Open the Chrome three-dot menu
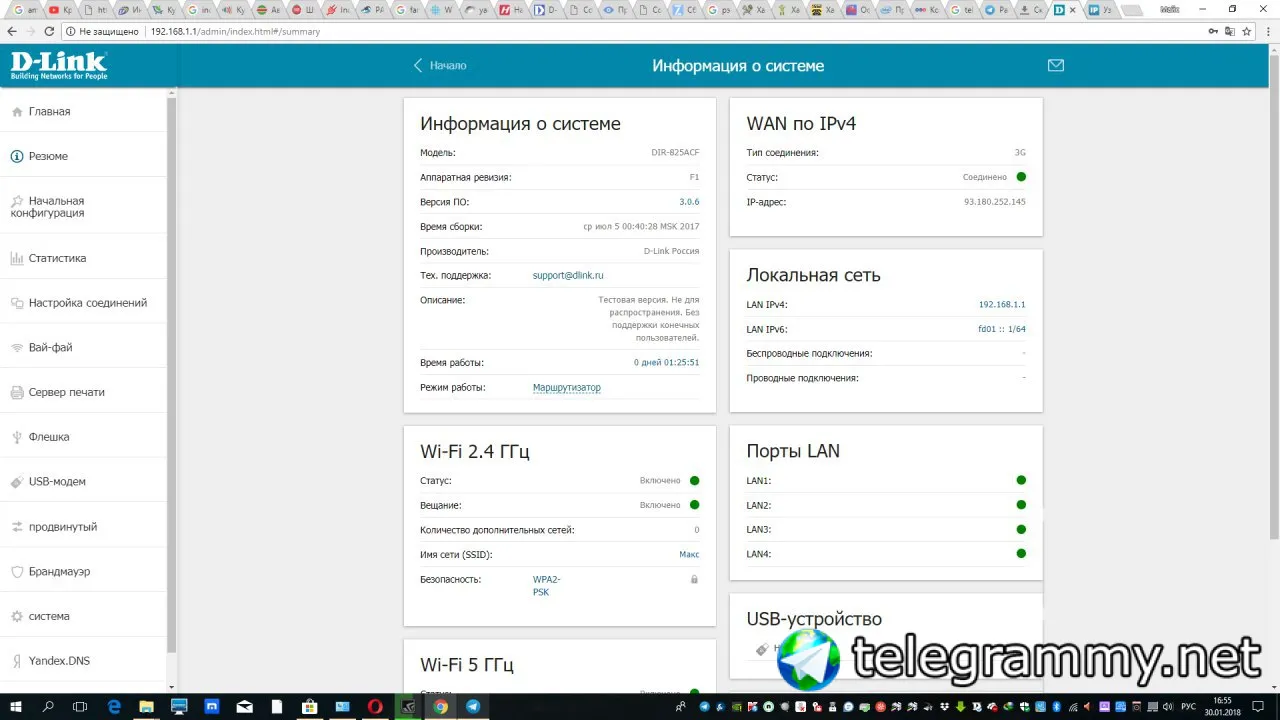This screenshot has height=720, width=1280. [x=1268, y=32]
